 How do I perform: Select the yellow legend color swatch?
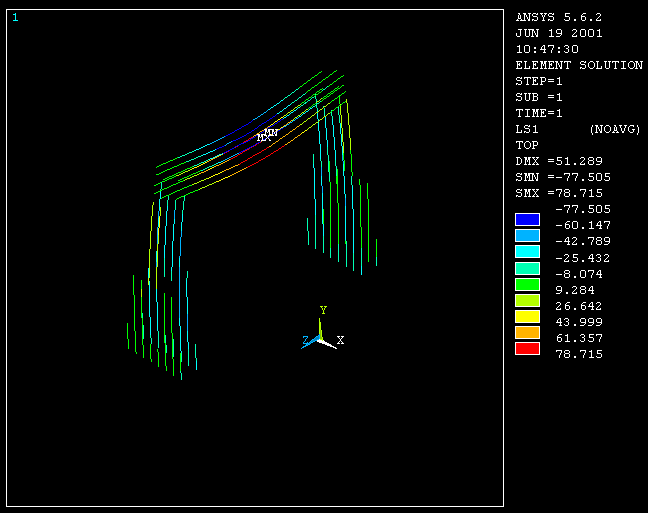coord(527,316)
